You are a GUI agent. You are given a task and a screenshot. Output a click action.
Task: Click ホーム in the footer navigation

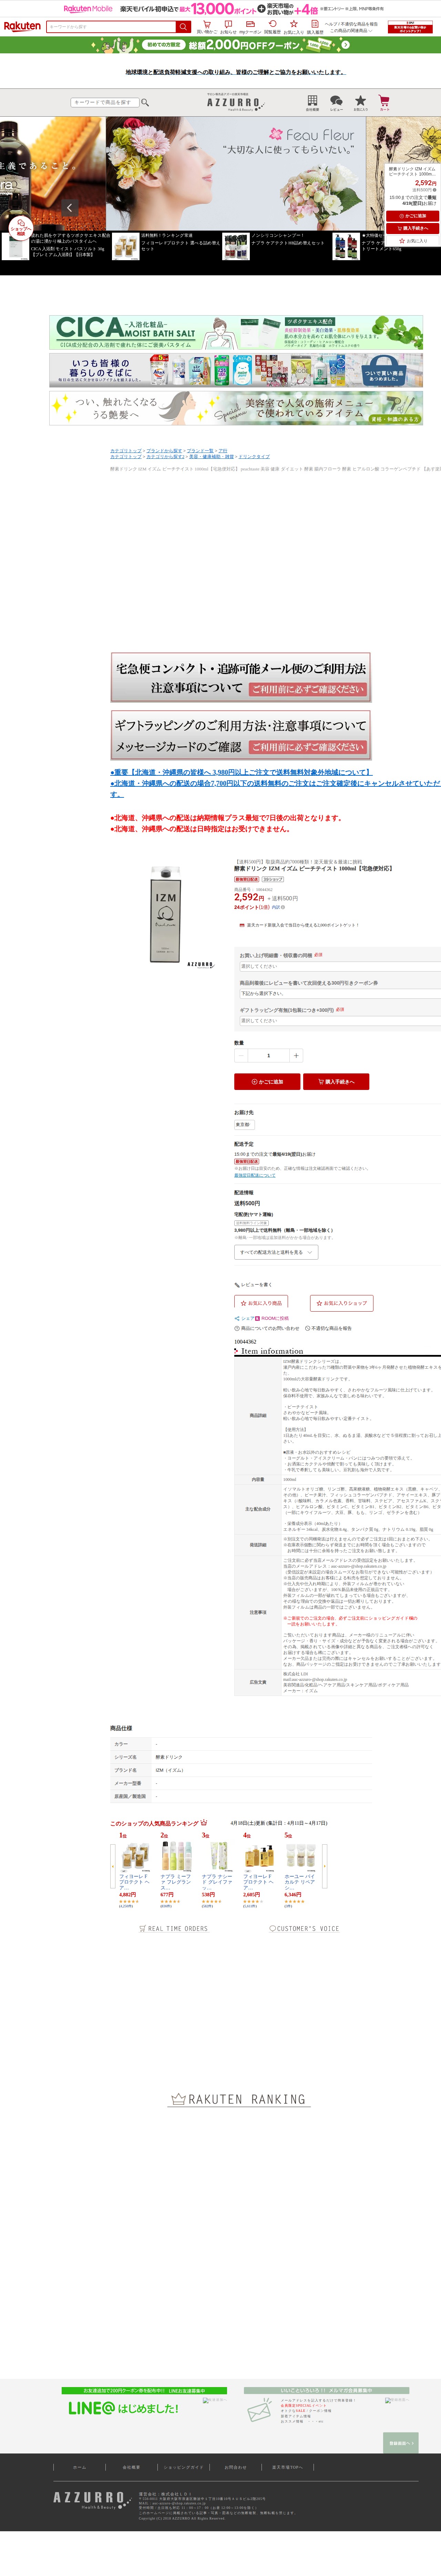coord(80,2467)
